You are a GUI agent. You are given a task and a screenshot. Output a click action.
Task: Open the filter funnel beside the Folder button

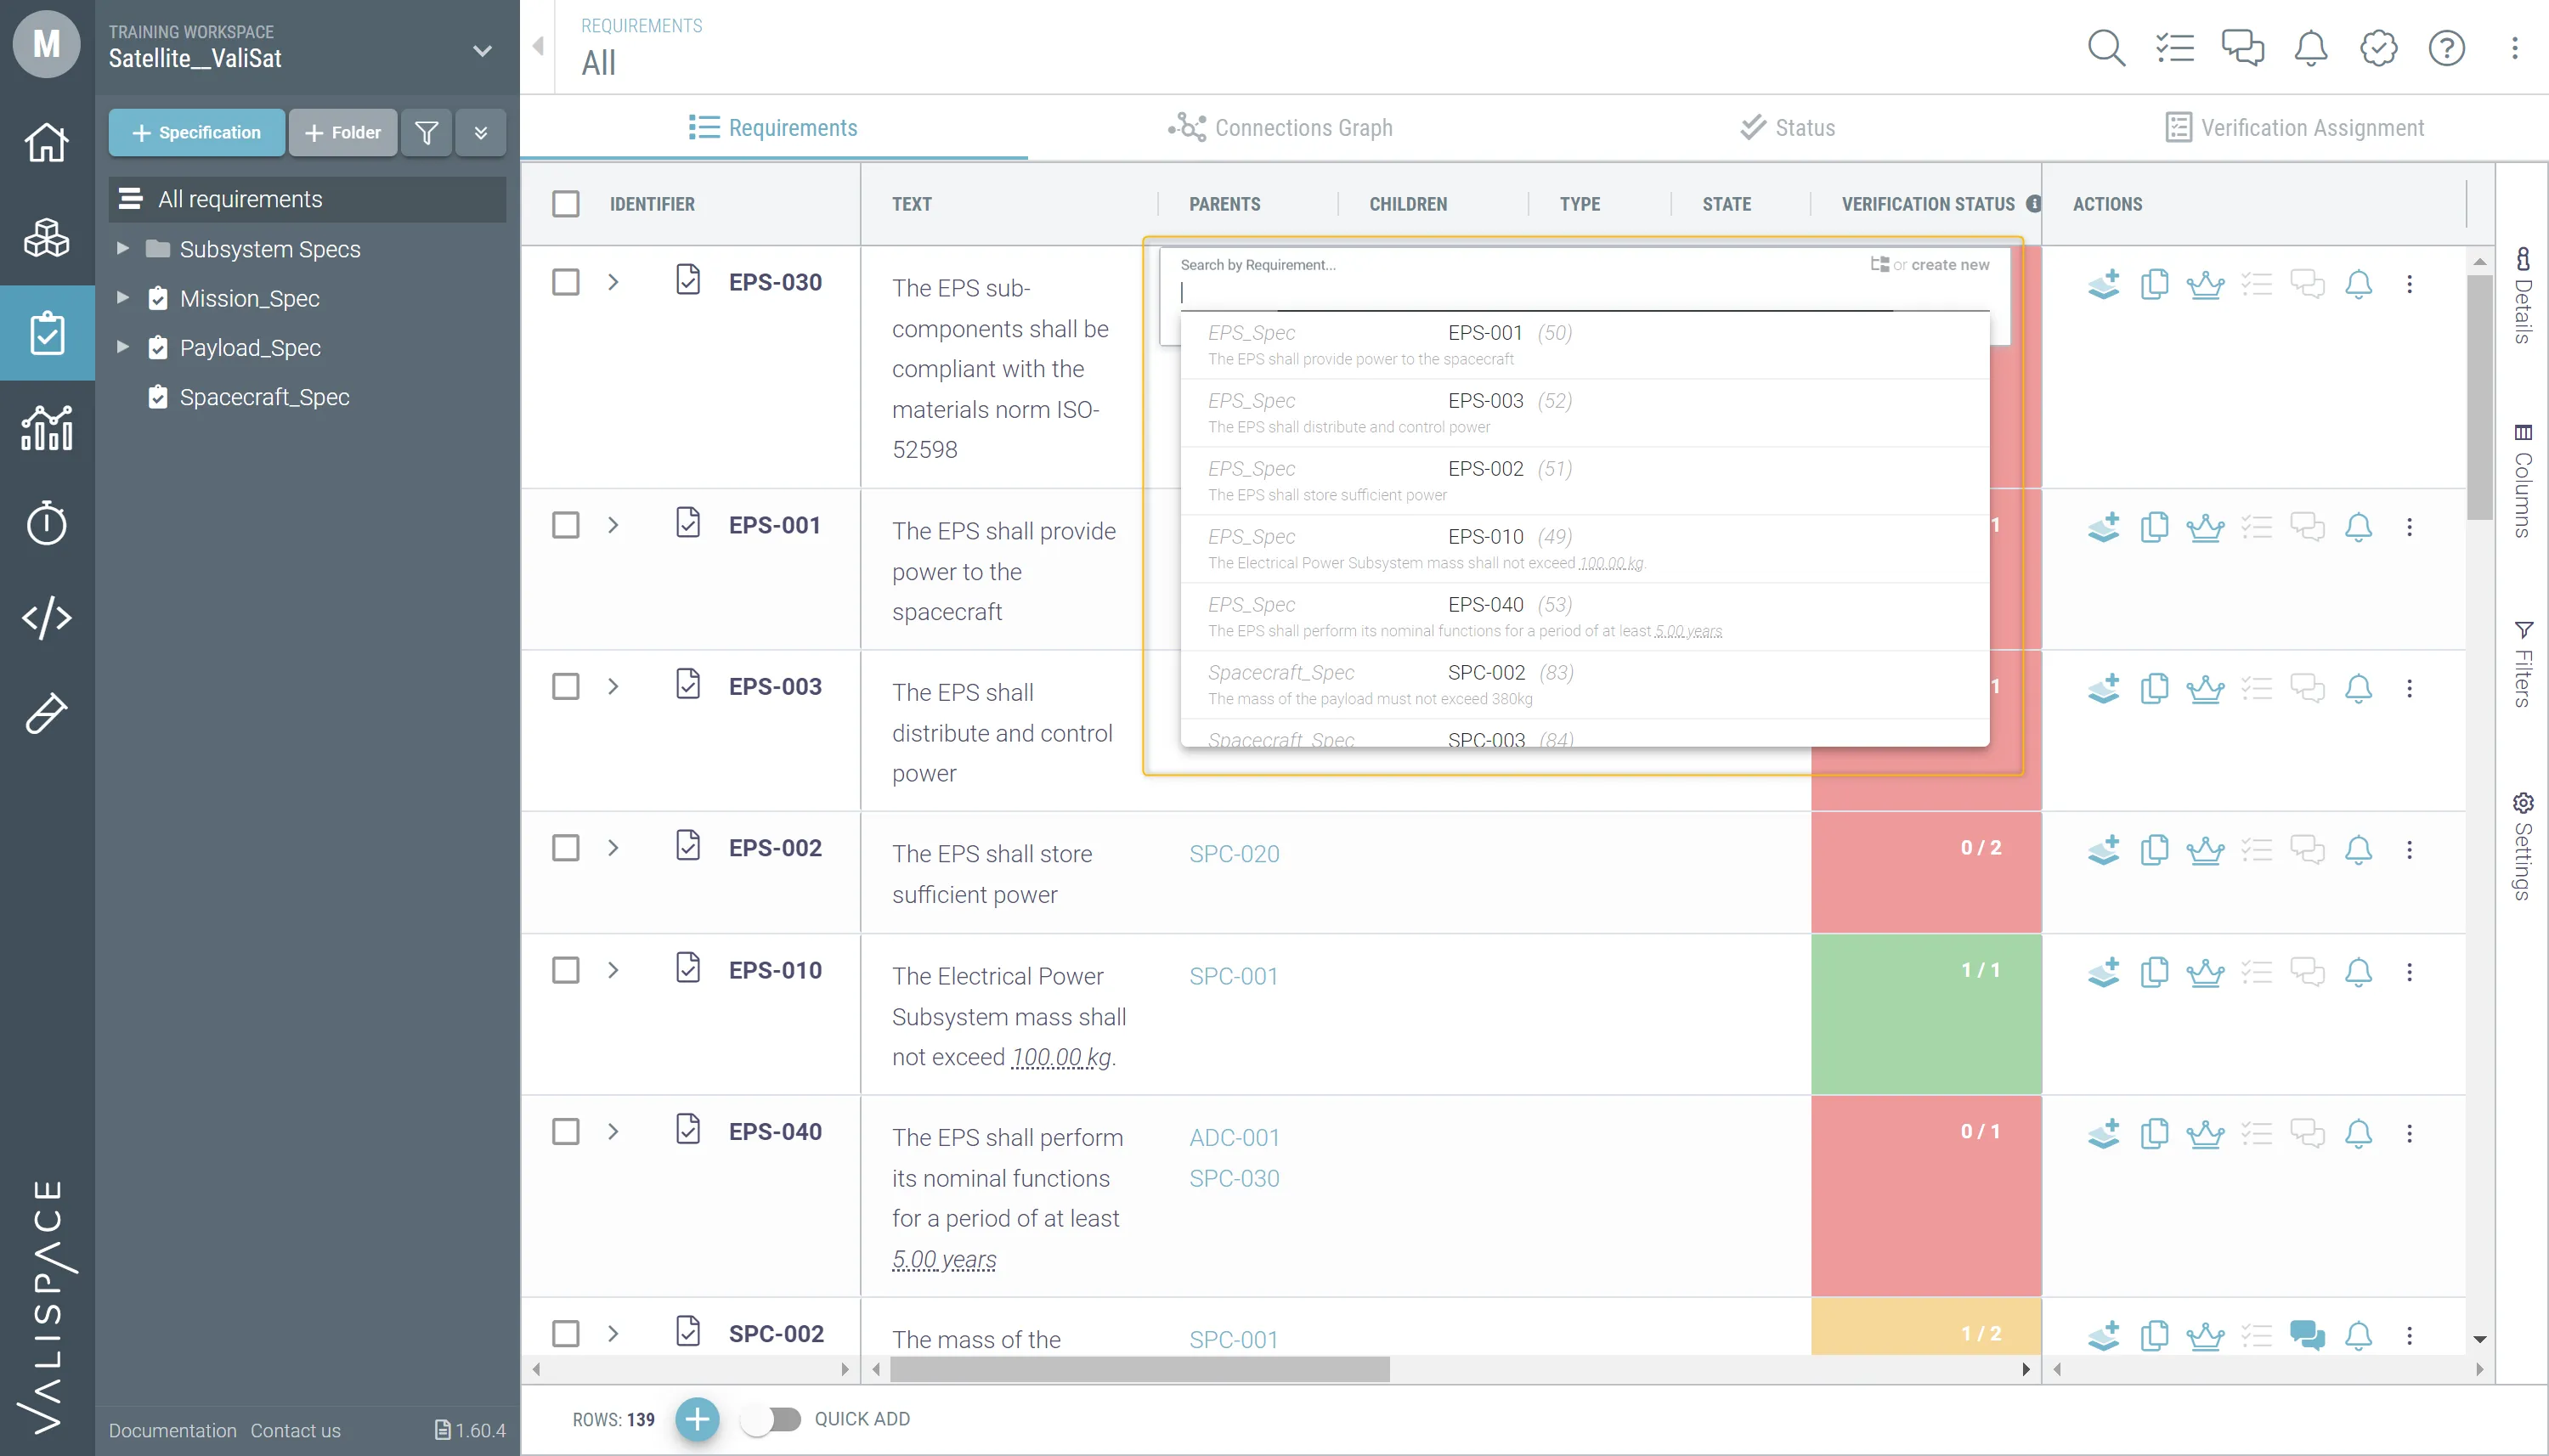[x=426, y=133]
